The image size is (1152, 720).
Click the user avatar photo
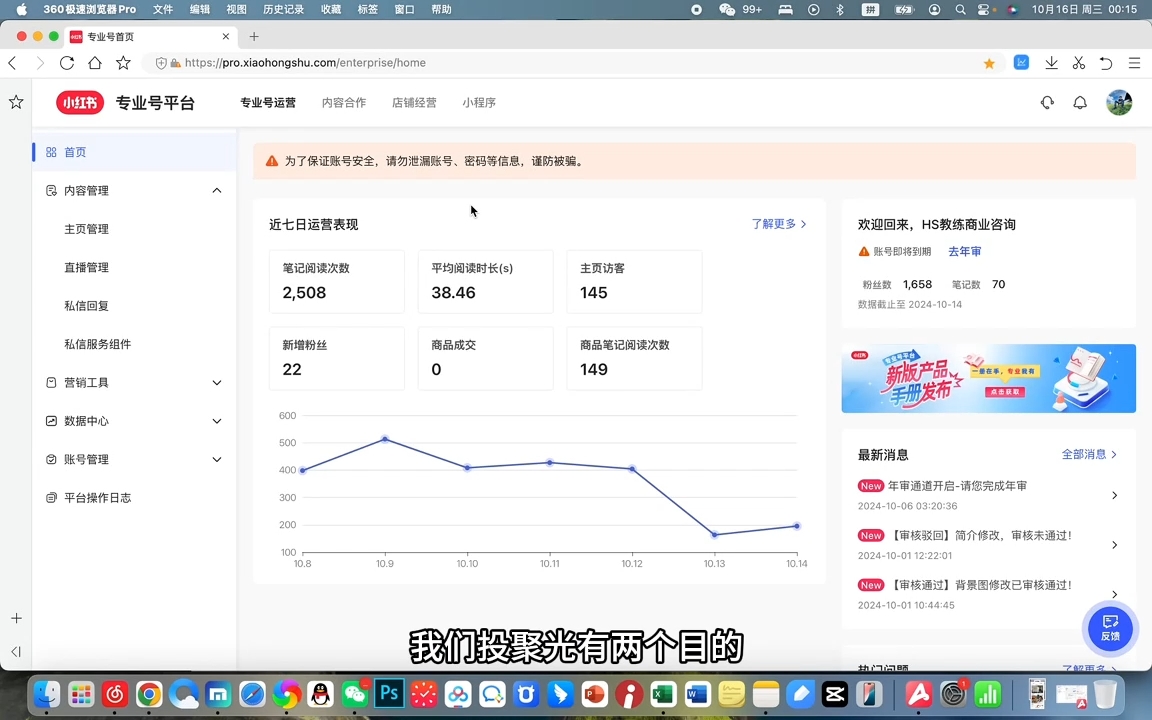coord(1119,102)
